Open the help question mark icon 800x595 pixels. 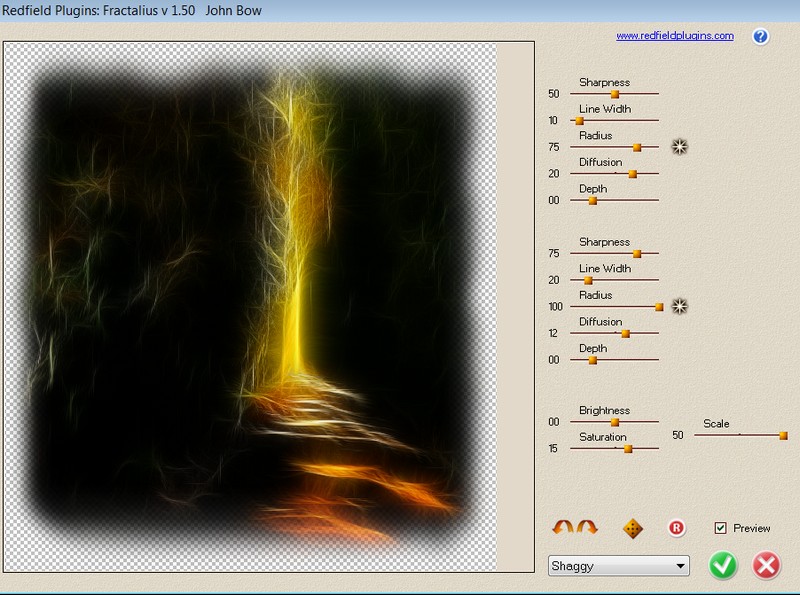[x=760, y=36]
